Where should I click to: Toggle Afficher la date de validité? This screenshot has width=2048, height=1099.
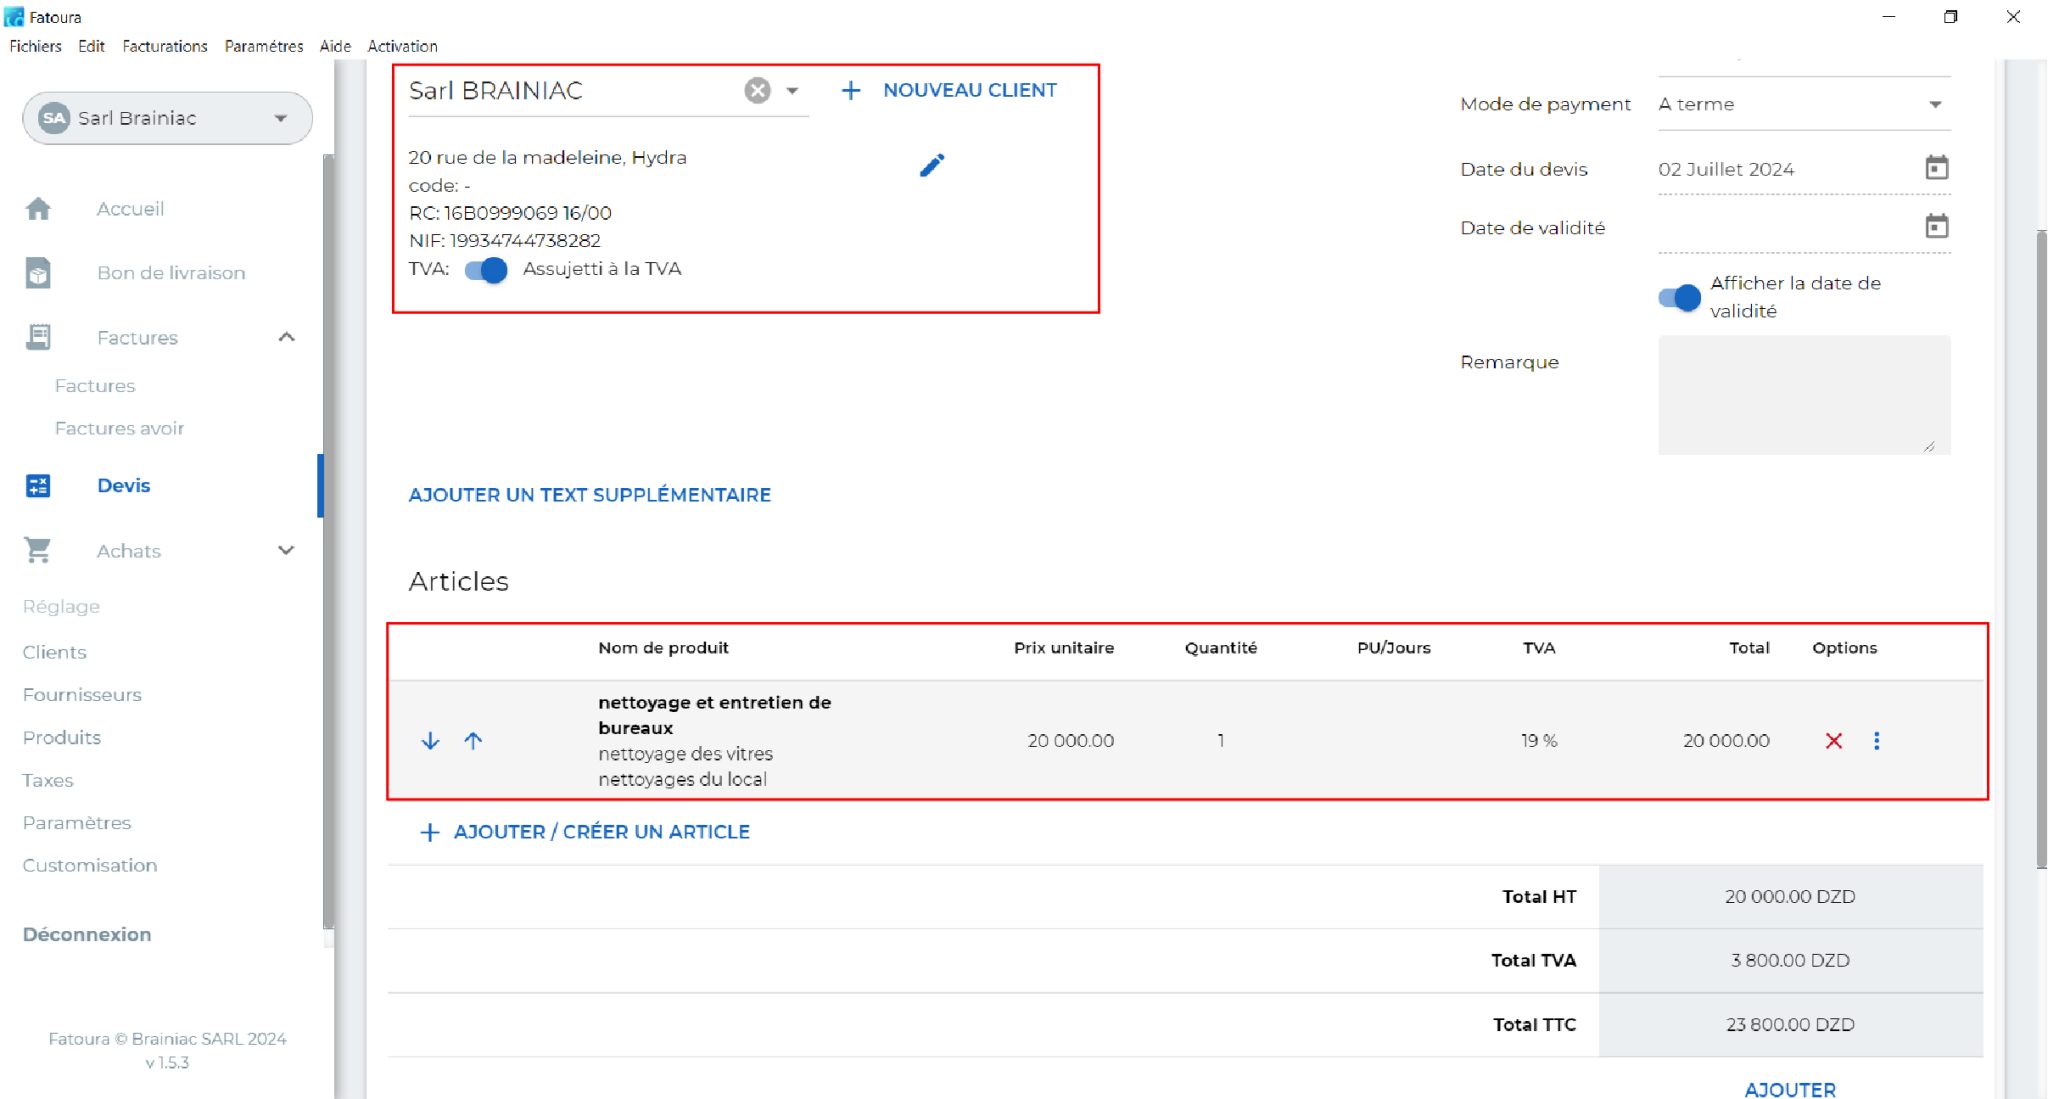tap(1679, 298)
